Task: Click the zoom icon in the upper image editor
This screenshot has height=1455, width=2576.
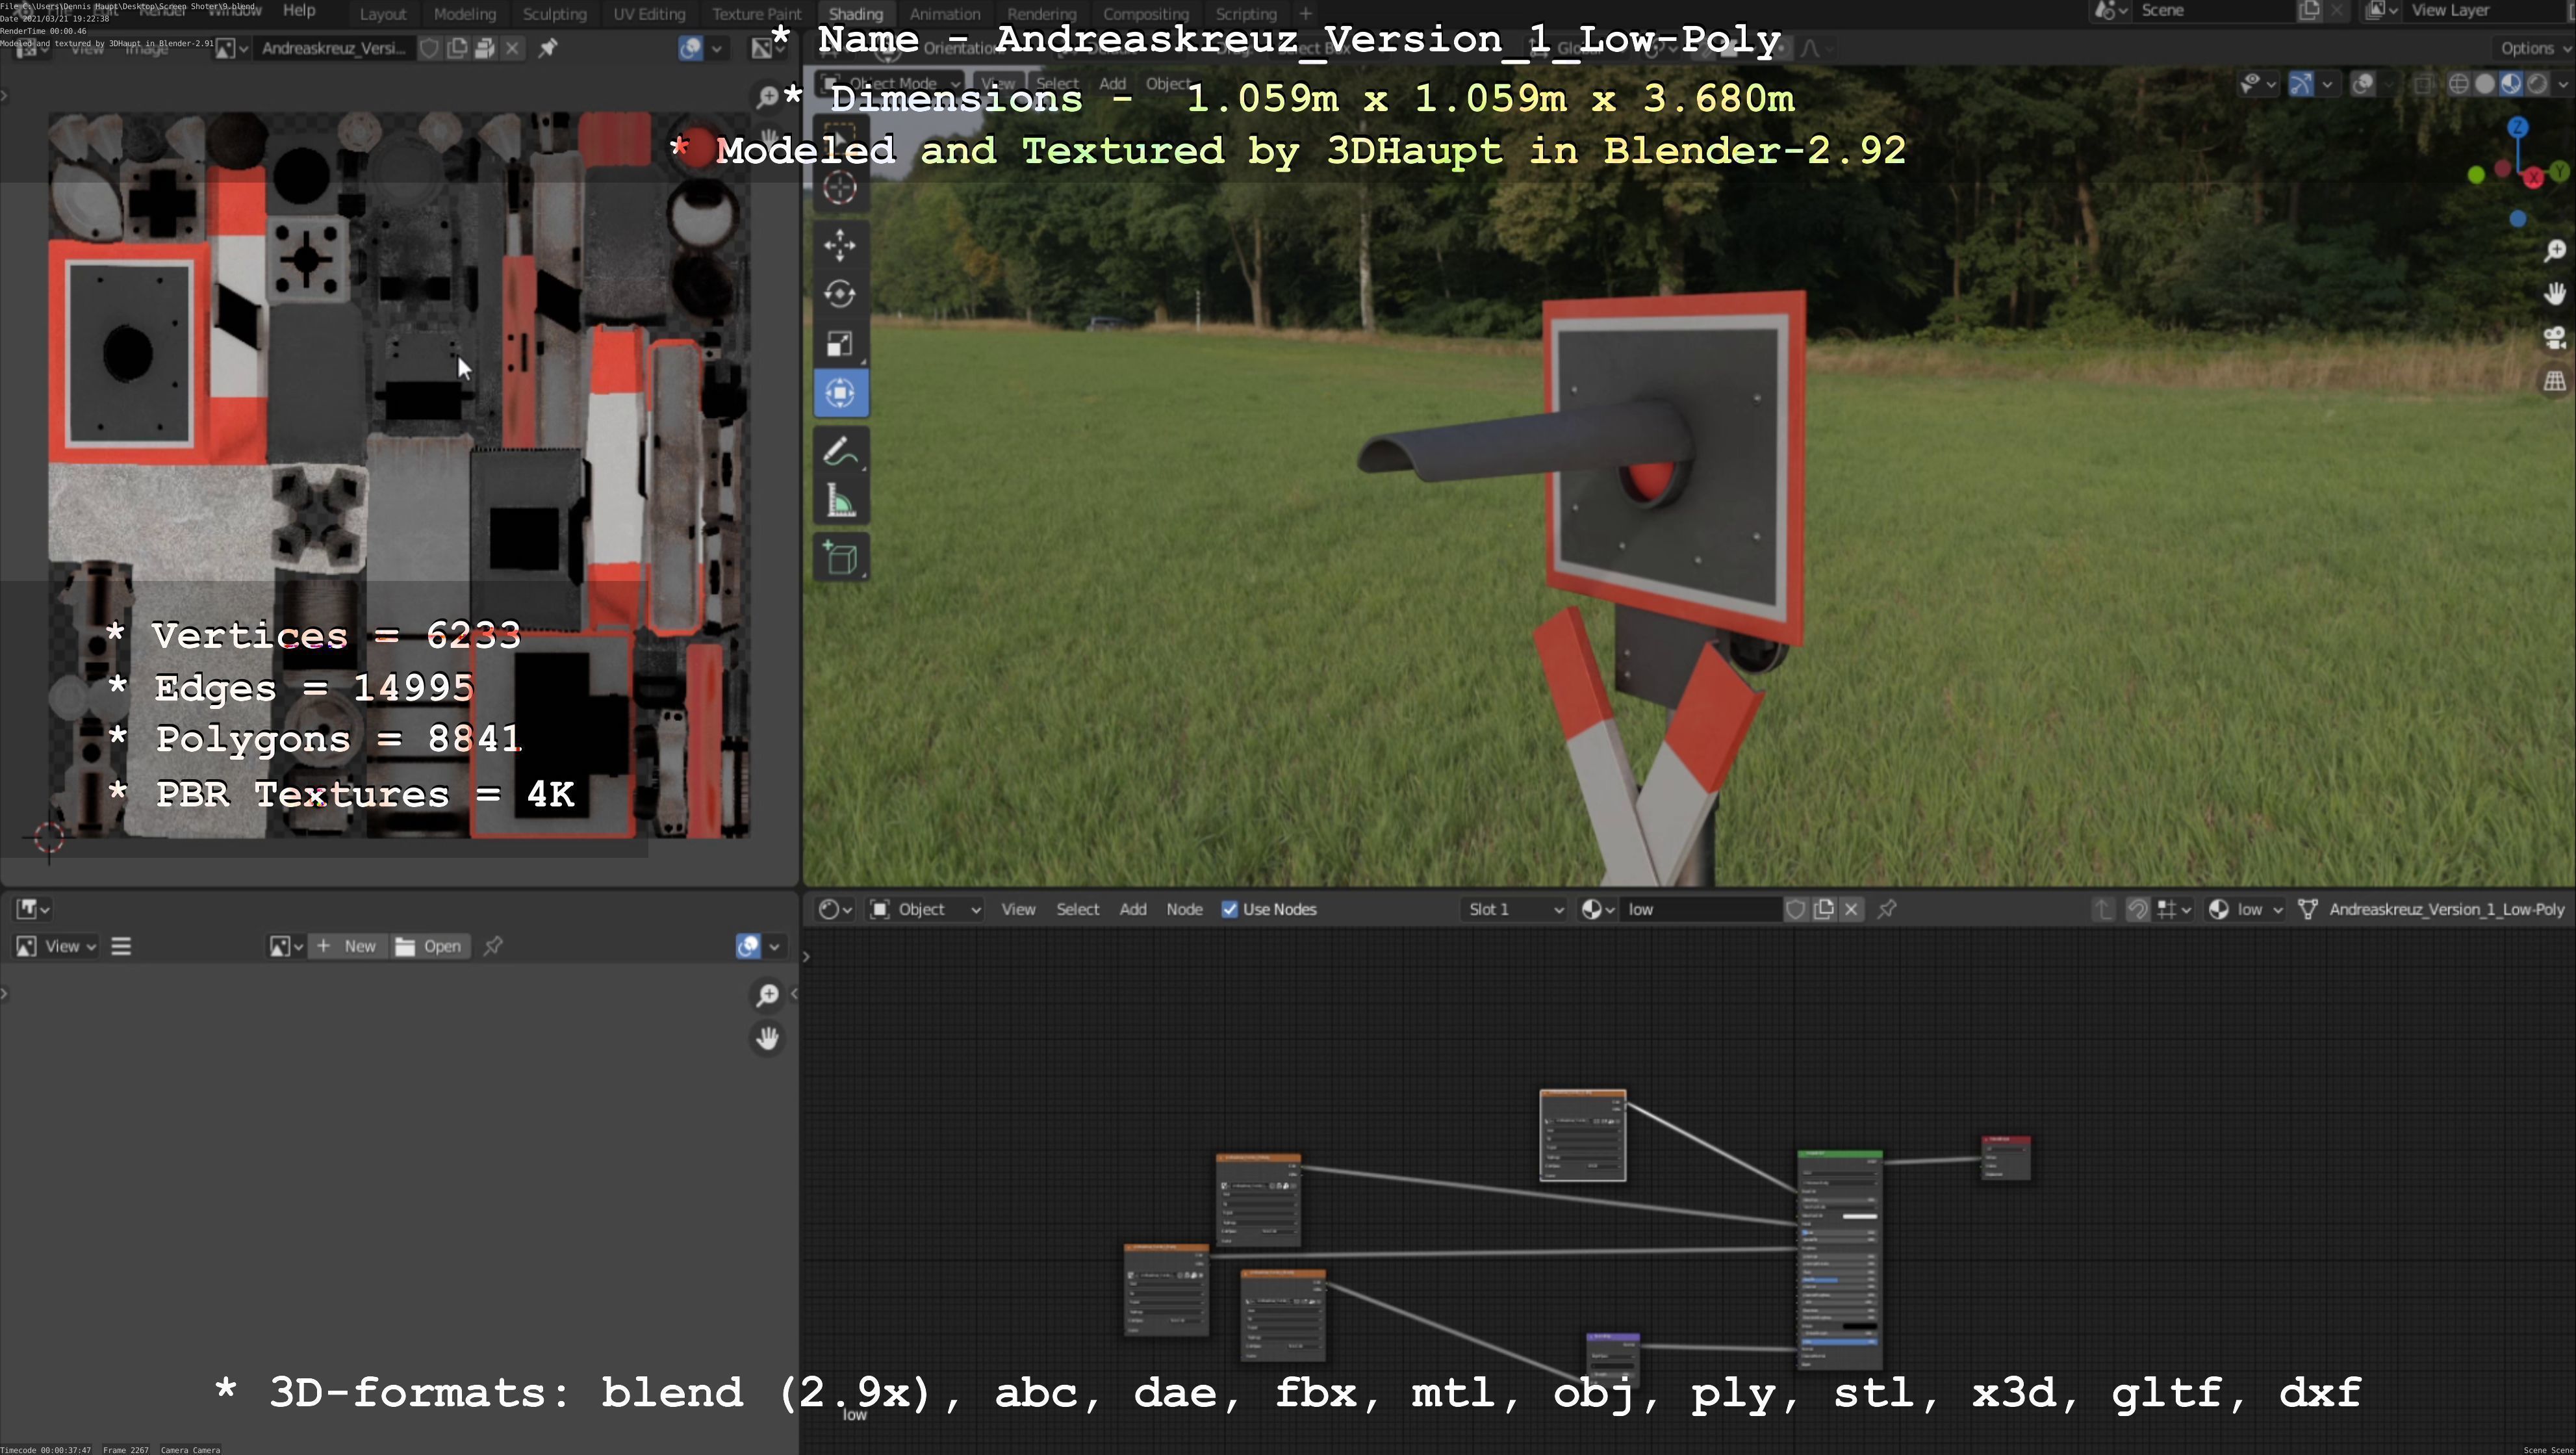Action: (767, 97)
